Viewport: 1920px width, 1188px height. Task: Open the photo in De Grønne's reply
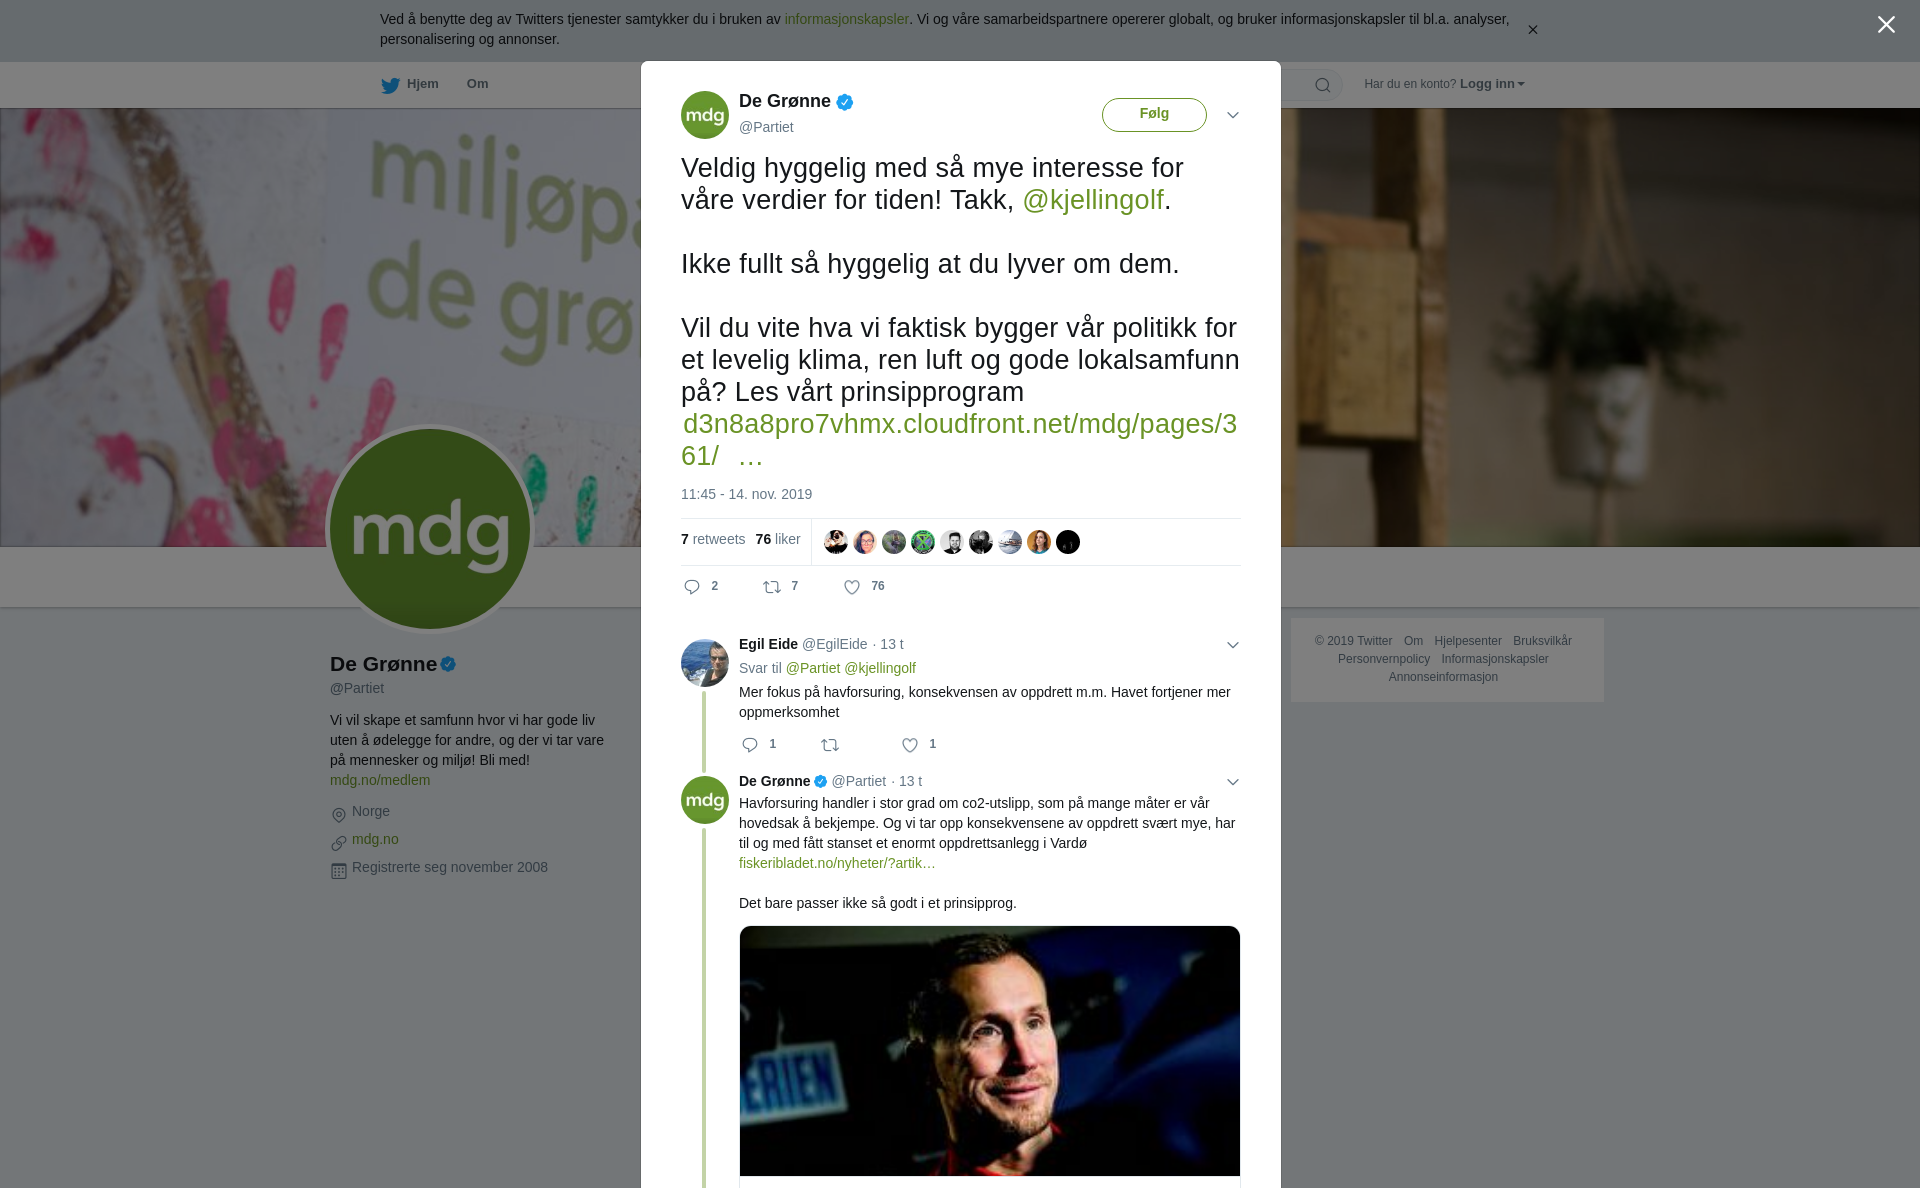(x=990, y=1051)
